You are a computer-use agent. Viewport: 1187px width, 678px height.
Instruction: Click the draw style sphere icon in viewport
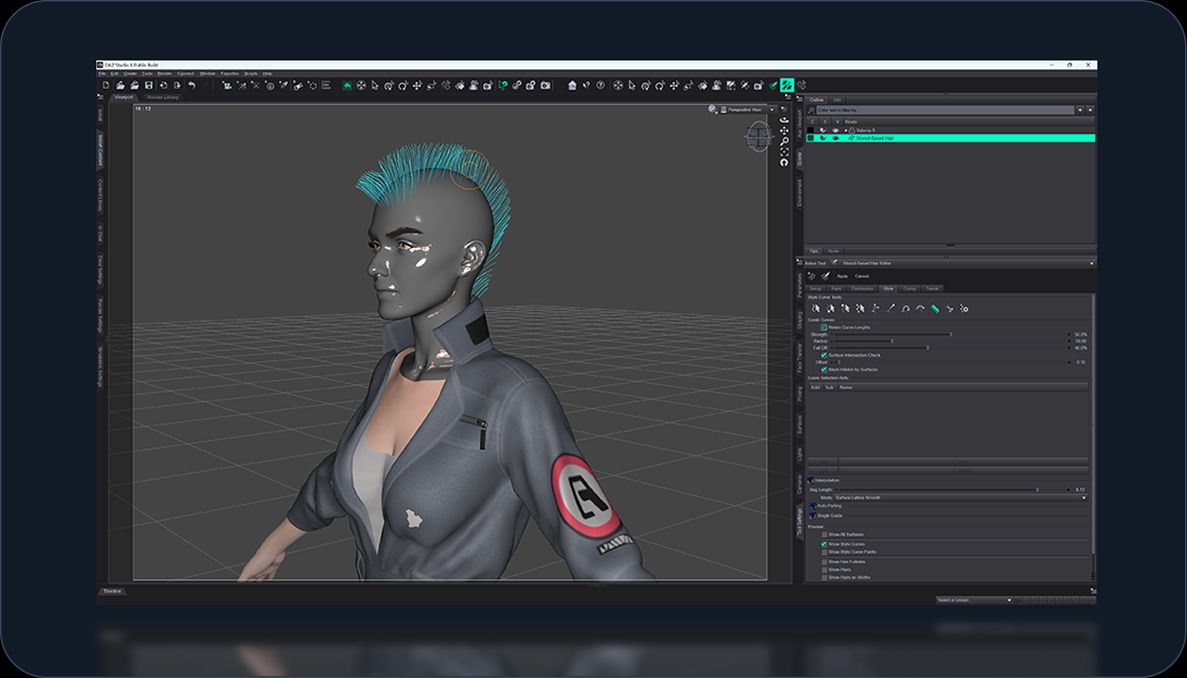coord(712,109)
